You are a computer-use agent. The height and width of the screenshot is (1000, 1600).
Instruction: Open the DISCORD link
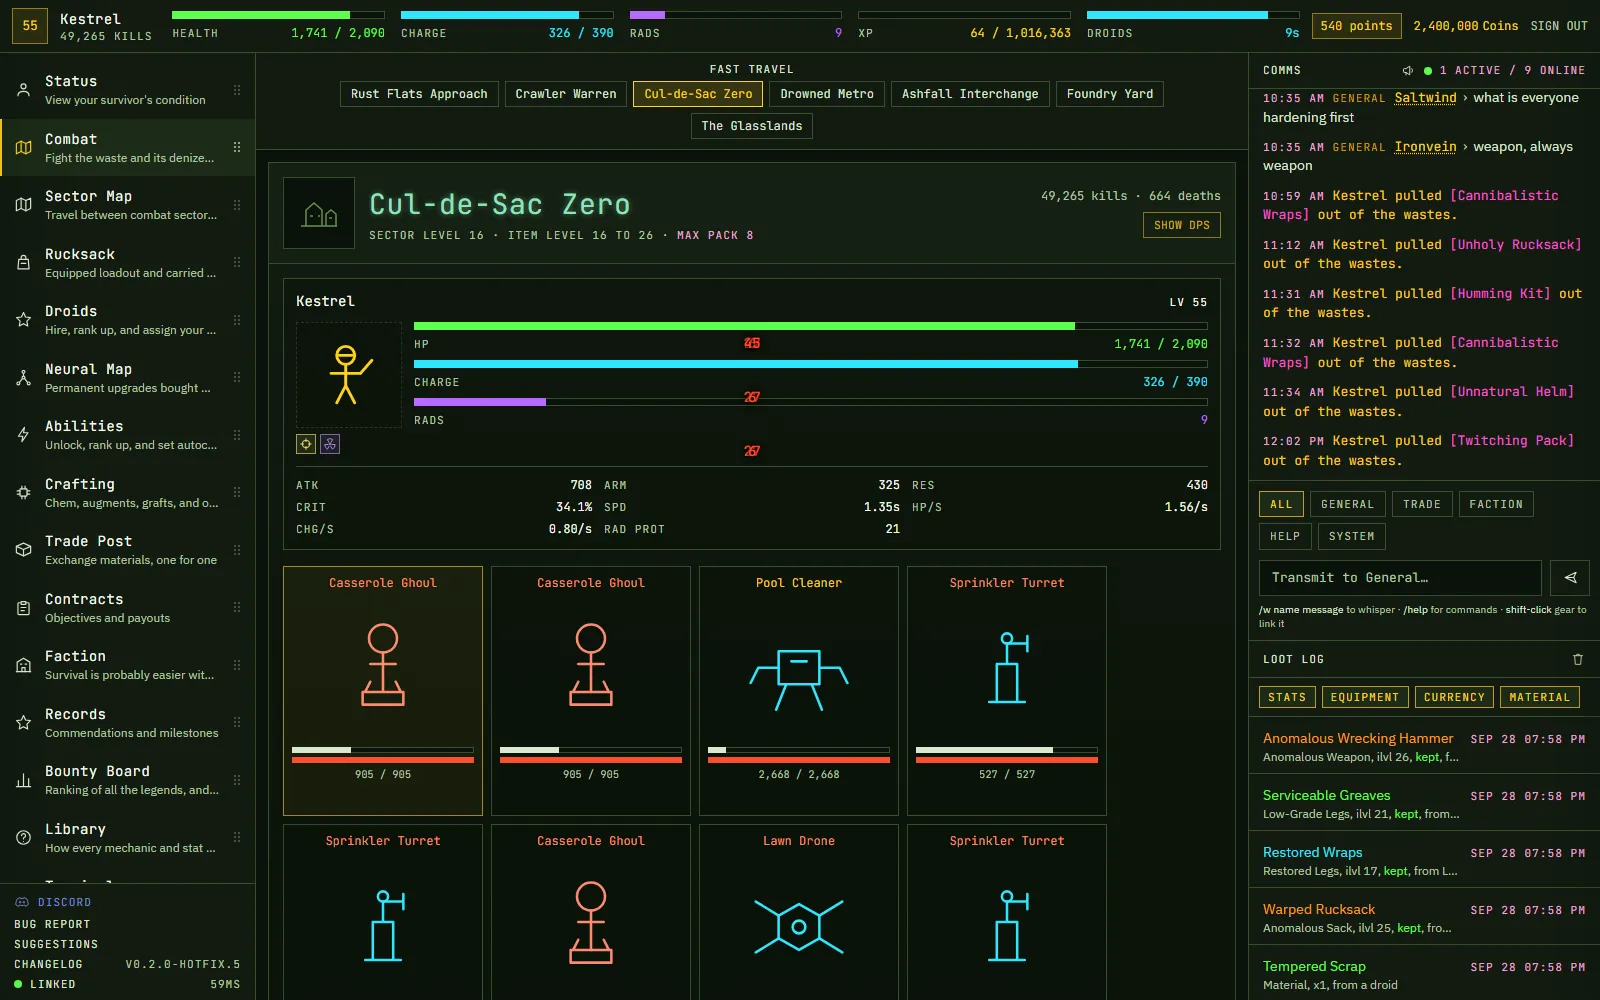click(53, 902)
